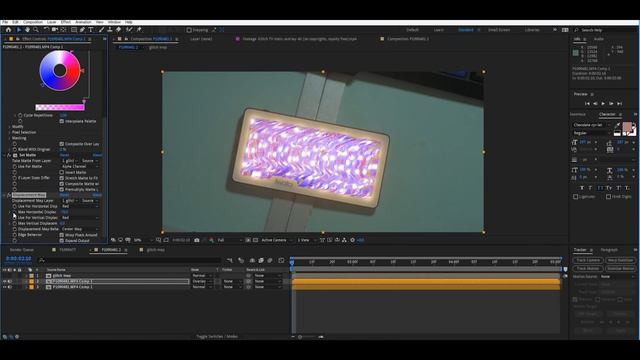Open the Displacement Map Behavior Center Map dropdown
Image resolution: width=640 pixels, height=360 pixels.
(x=80, y=229)
